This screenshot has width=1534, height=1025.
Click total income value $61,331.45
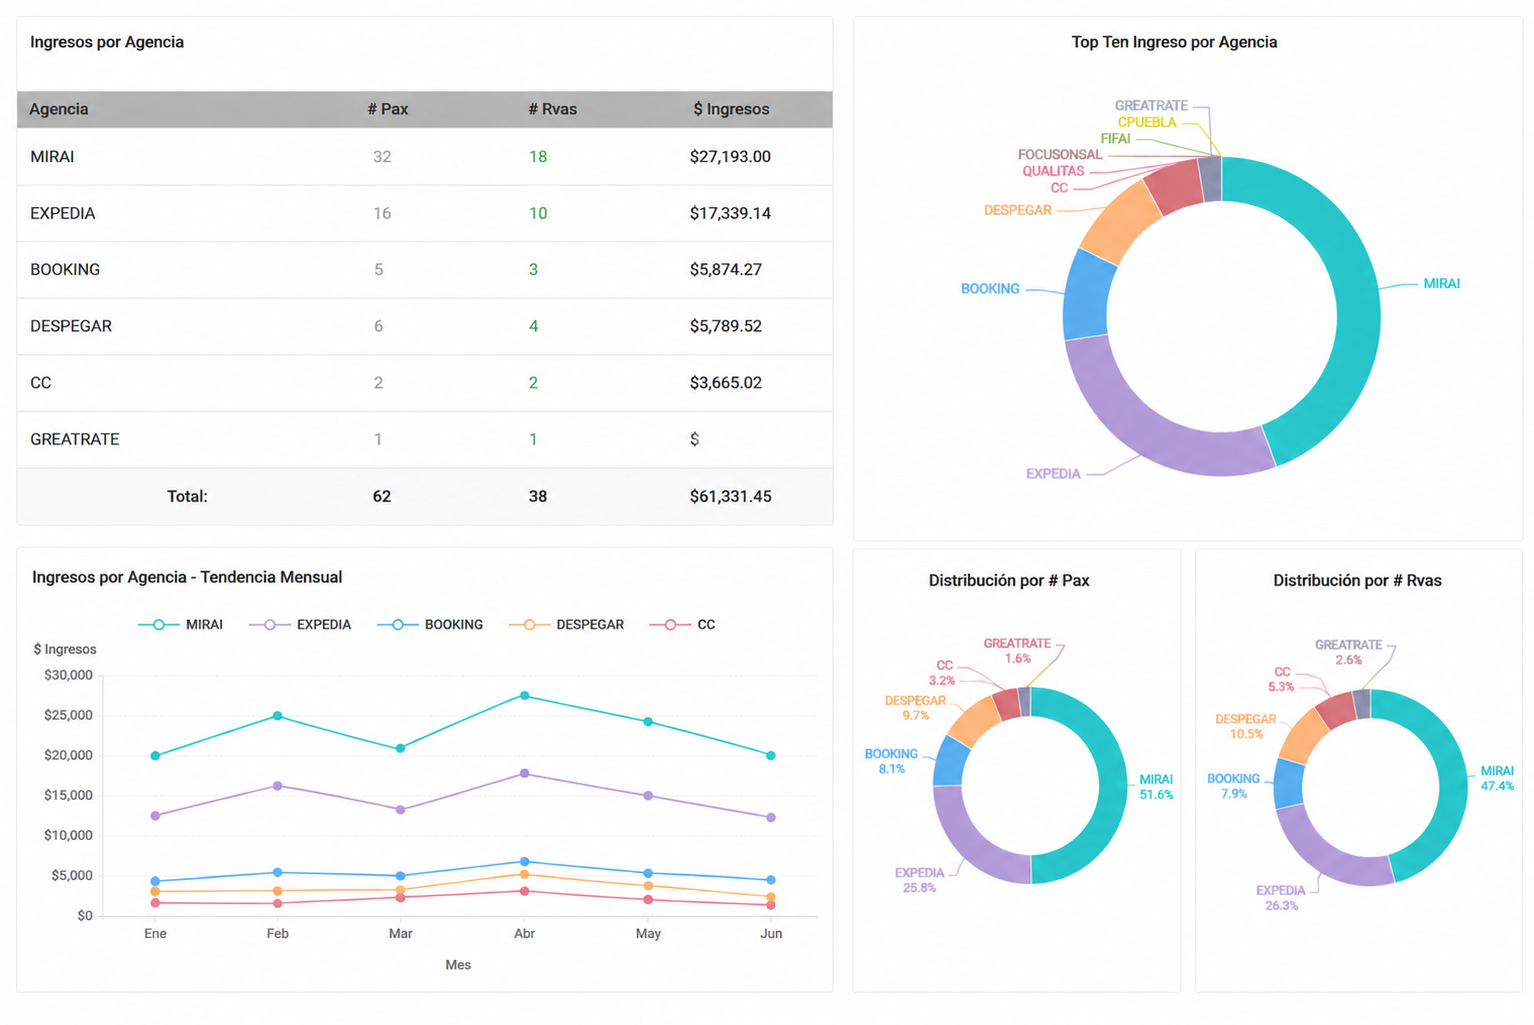click(x=730, y=497)
